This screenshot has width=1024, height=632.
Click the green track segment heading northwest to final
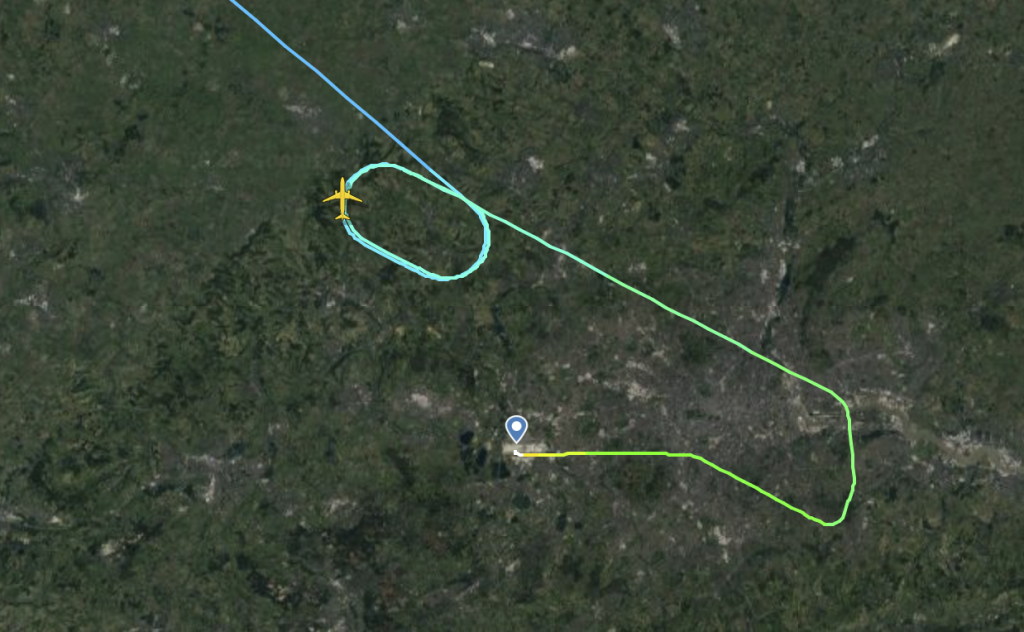pos(751,484)
